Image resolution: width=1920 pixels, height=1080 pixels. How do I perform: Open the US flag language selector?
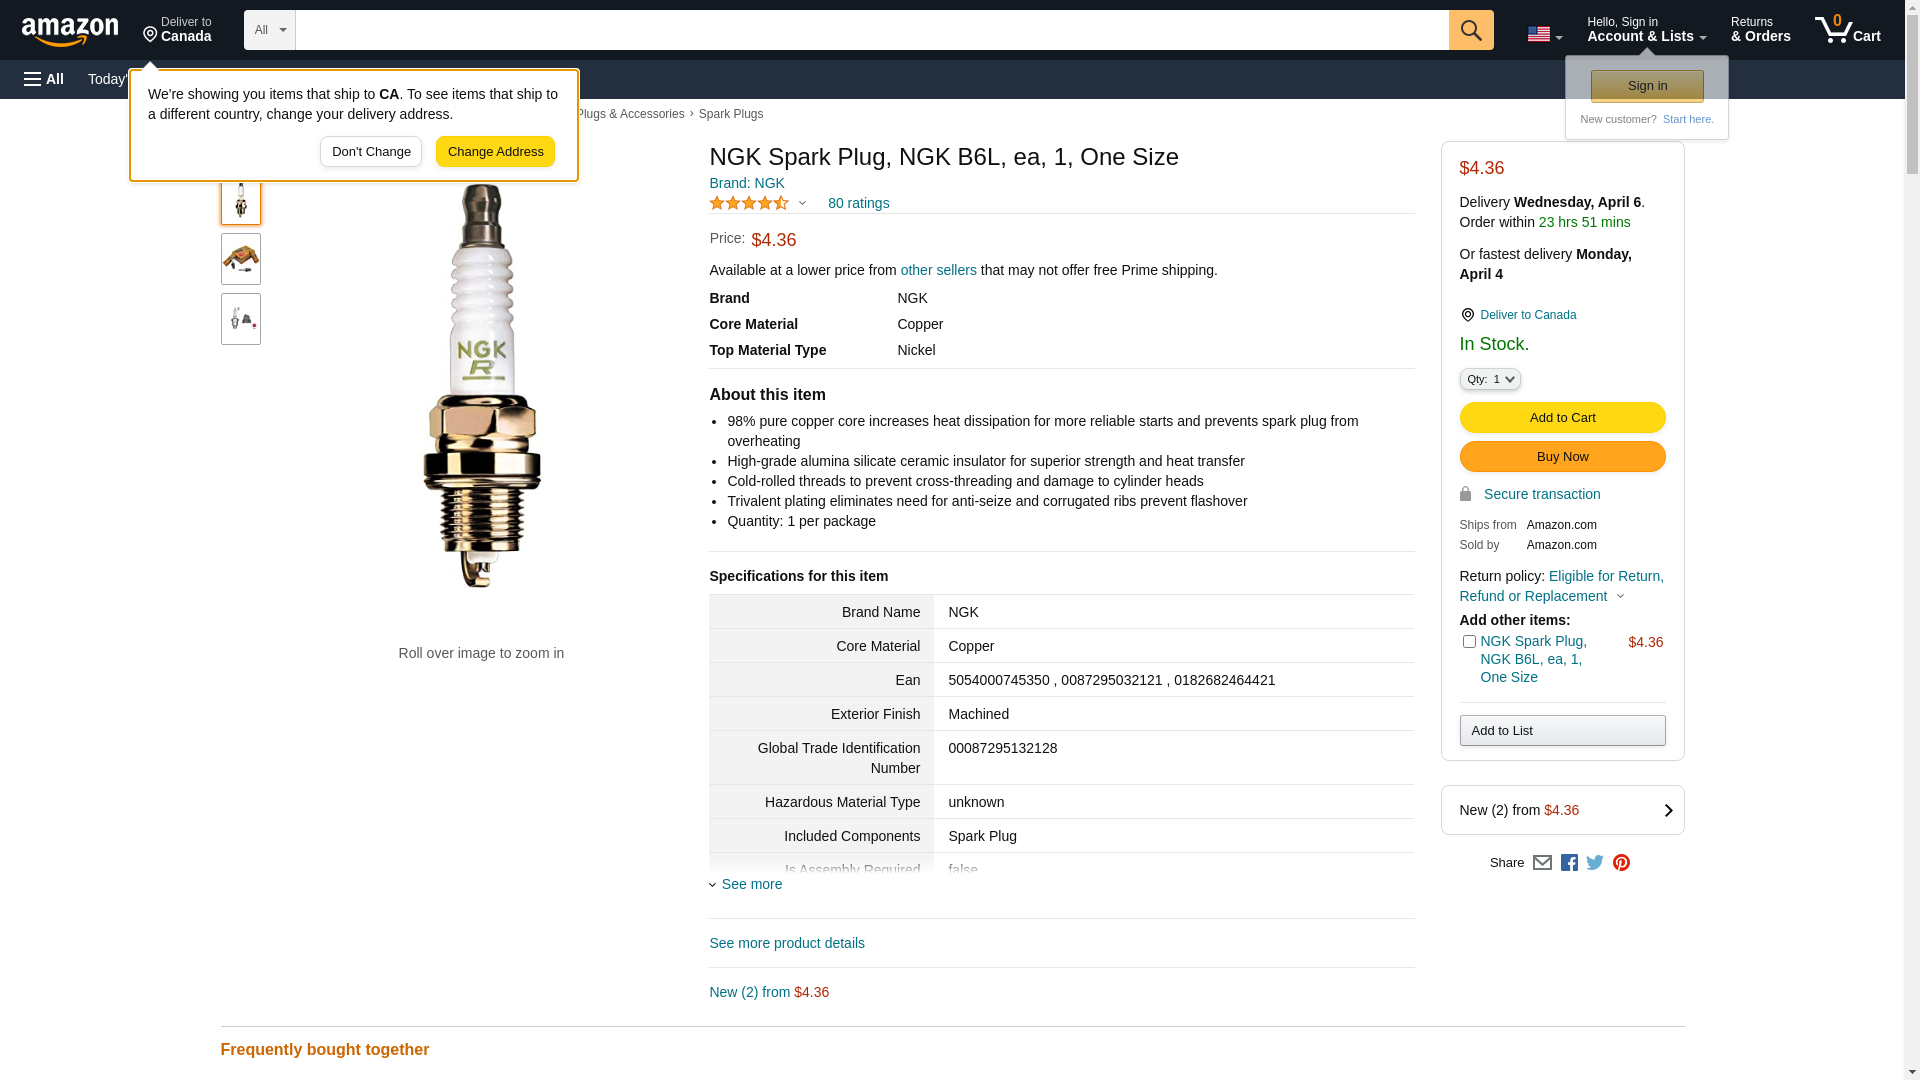[1544, 34]
